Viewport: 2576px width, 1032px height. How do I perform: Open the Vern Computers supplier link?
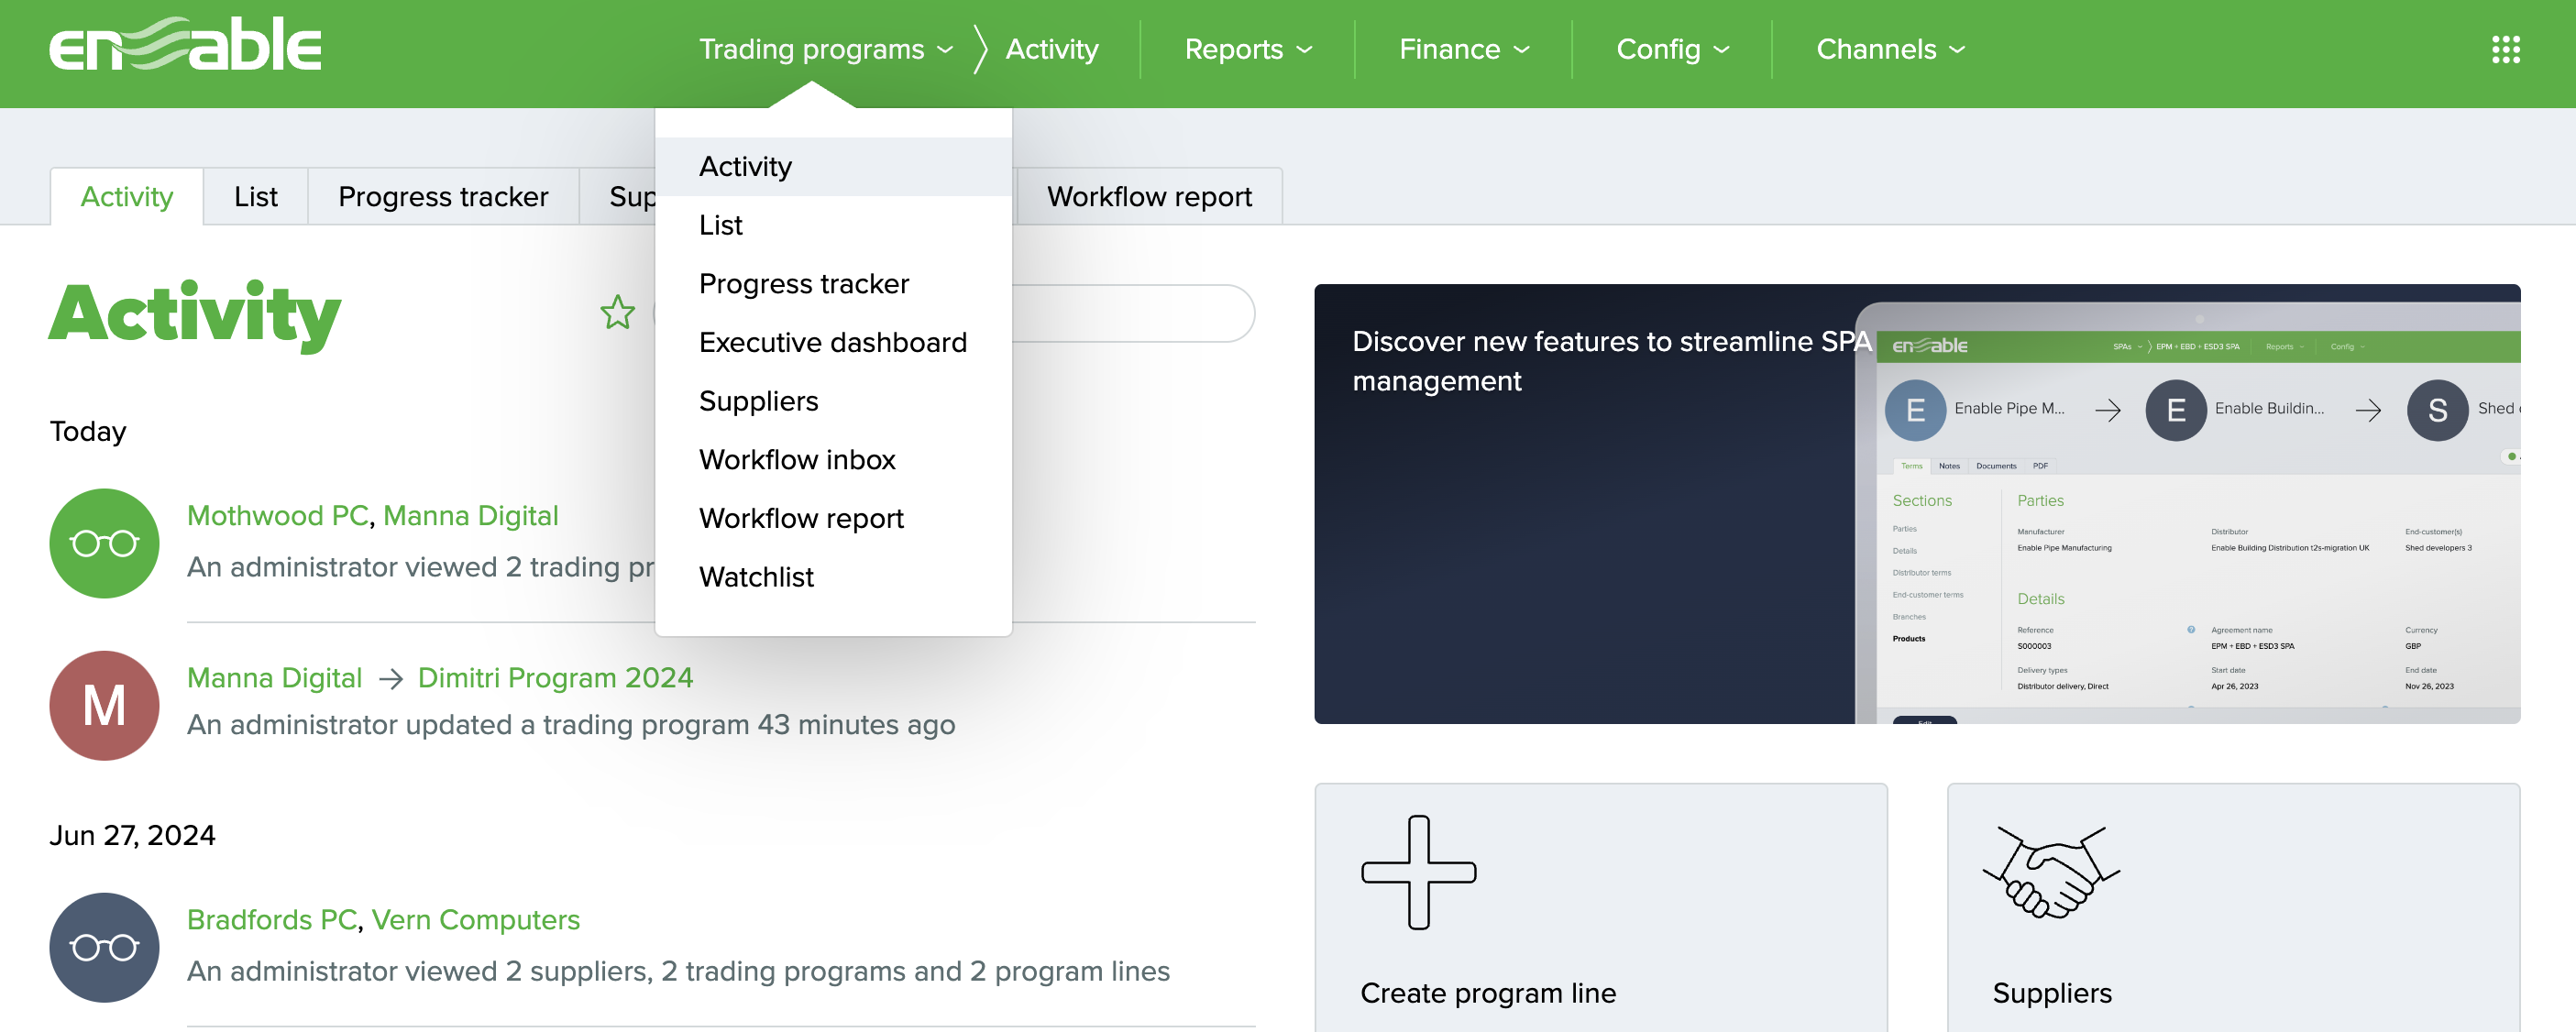coord(475,919)
